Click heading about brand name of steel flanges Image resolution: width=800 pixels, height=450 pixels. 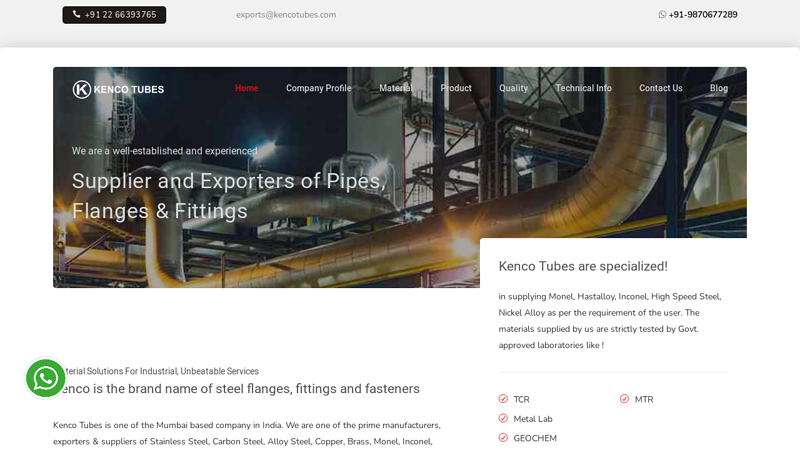236,389
